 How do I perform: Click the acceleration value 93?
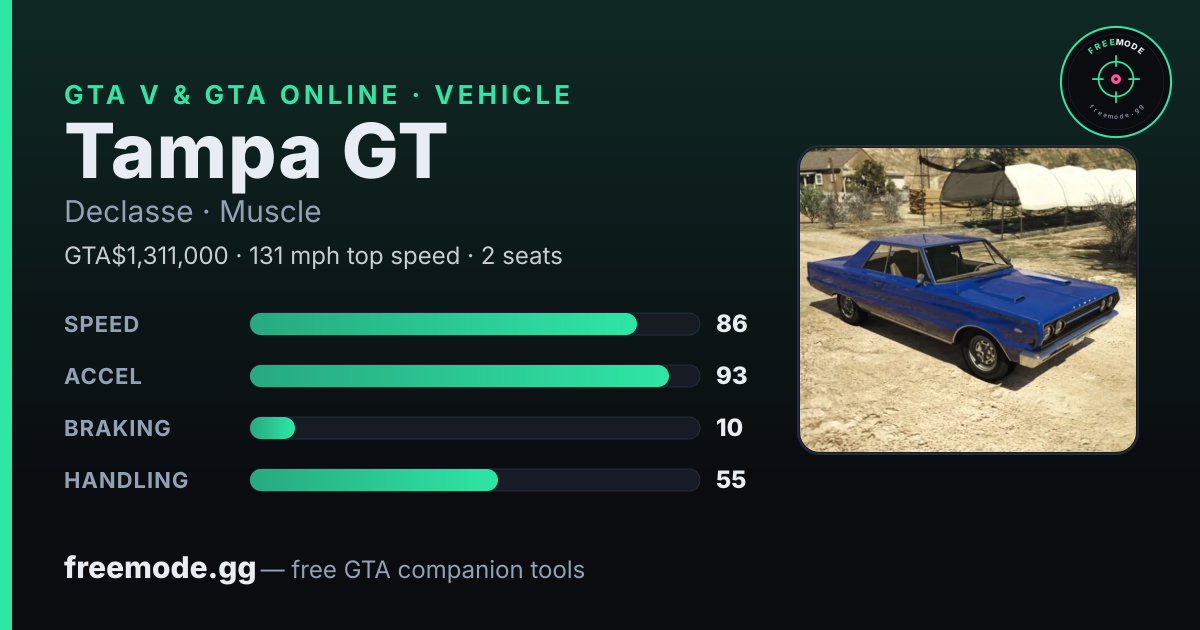(x=732, y=376)
